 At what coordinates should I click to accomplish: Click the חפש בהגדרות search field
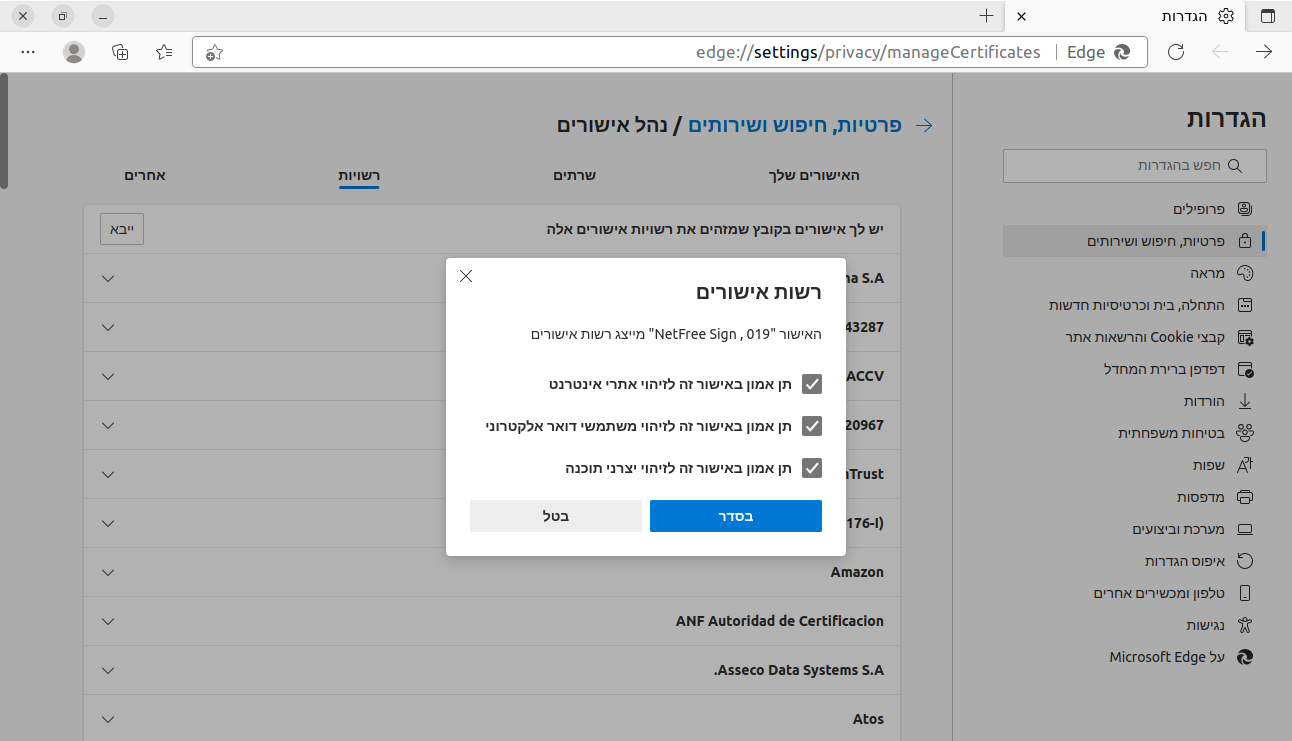pyautogui.click(x=1135, y=166)
